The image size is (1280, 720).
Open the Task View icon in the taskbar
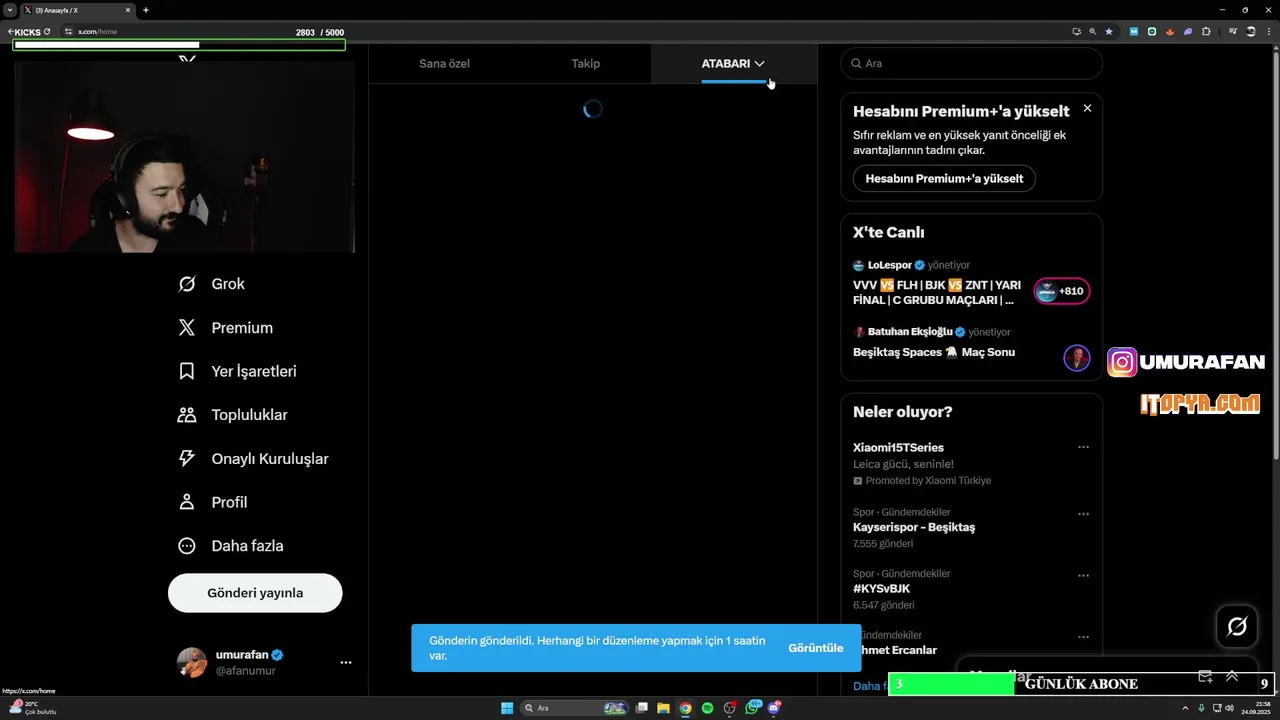(x=642, y=708)
